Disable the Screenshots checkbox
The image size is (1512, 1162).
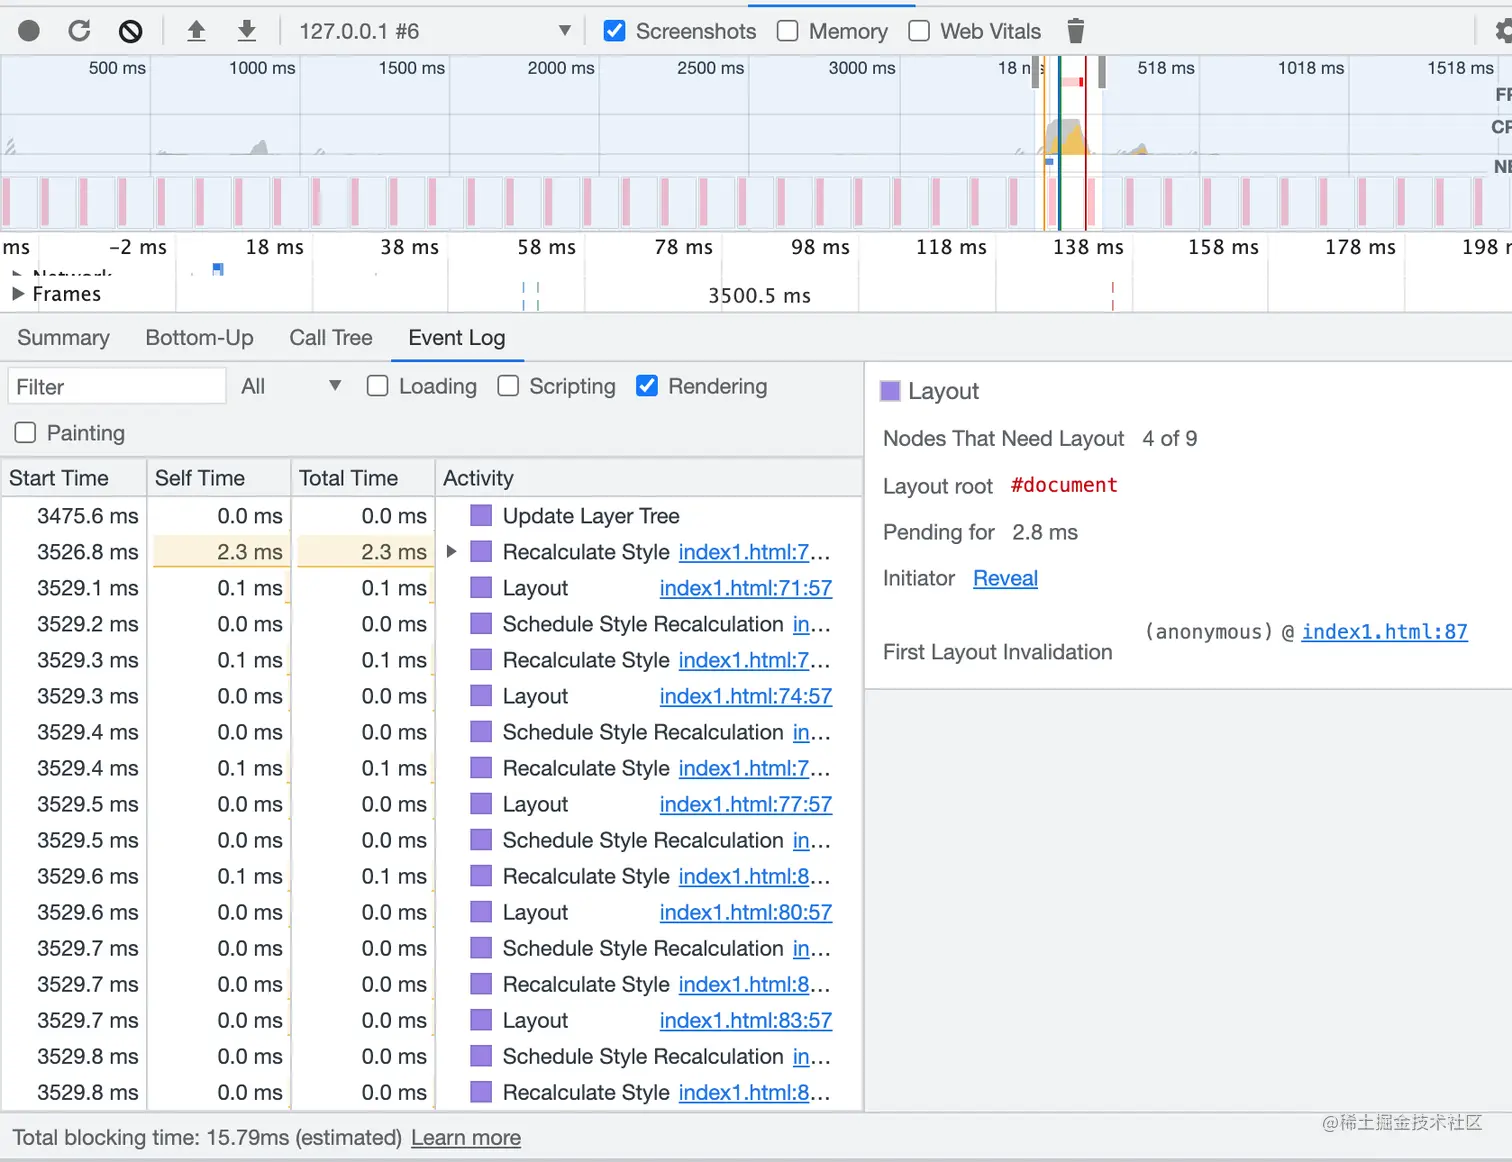pyautogui.click(x=615, y=31)
